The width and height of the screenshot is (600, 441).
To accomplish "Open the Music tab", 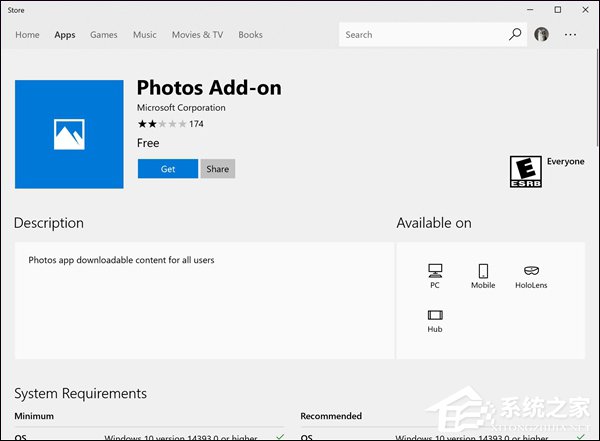I will click(145, 35).
